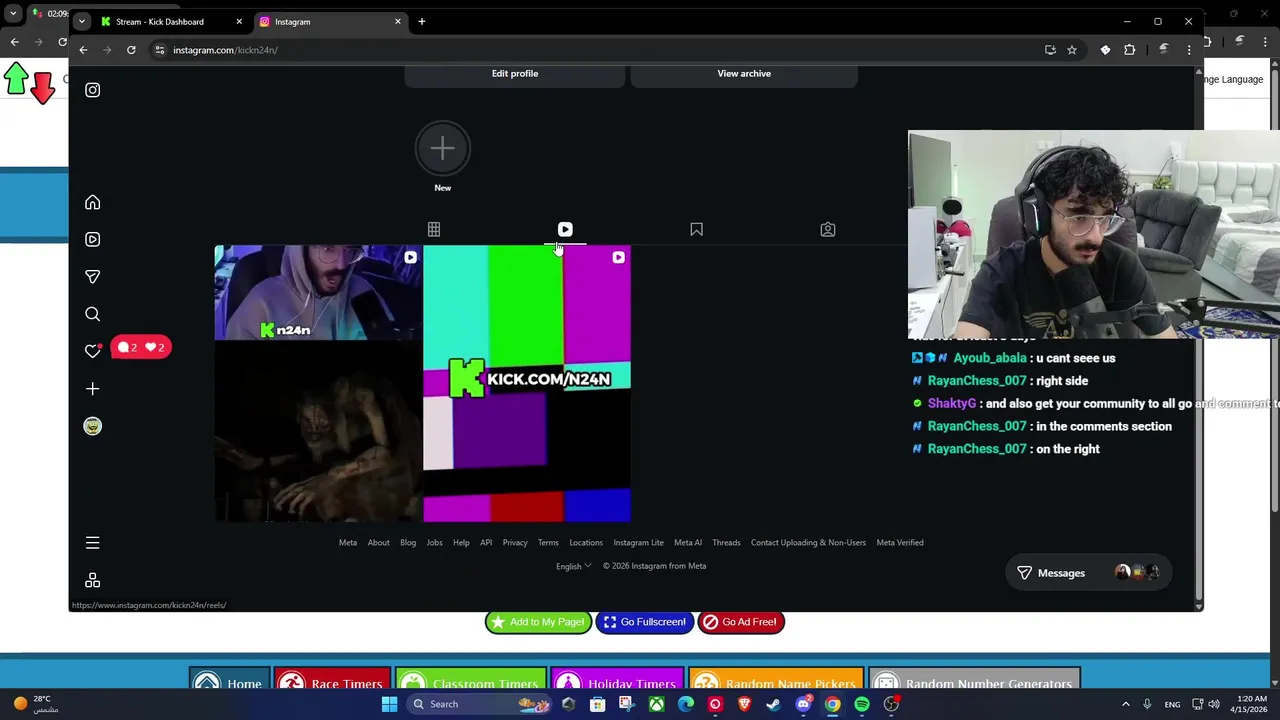Open the KICK.COM/N24N colorful reel thumbnail

click(527, 383)
